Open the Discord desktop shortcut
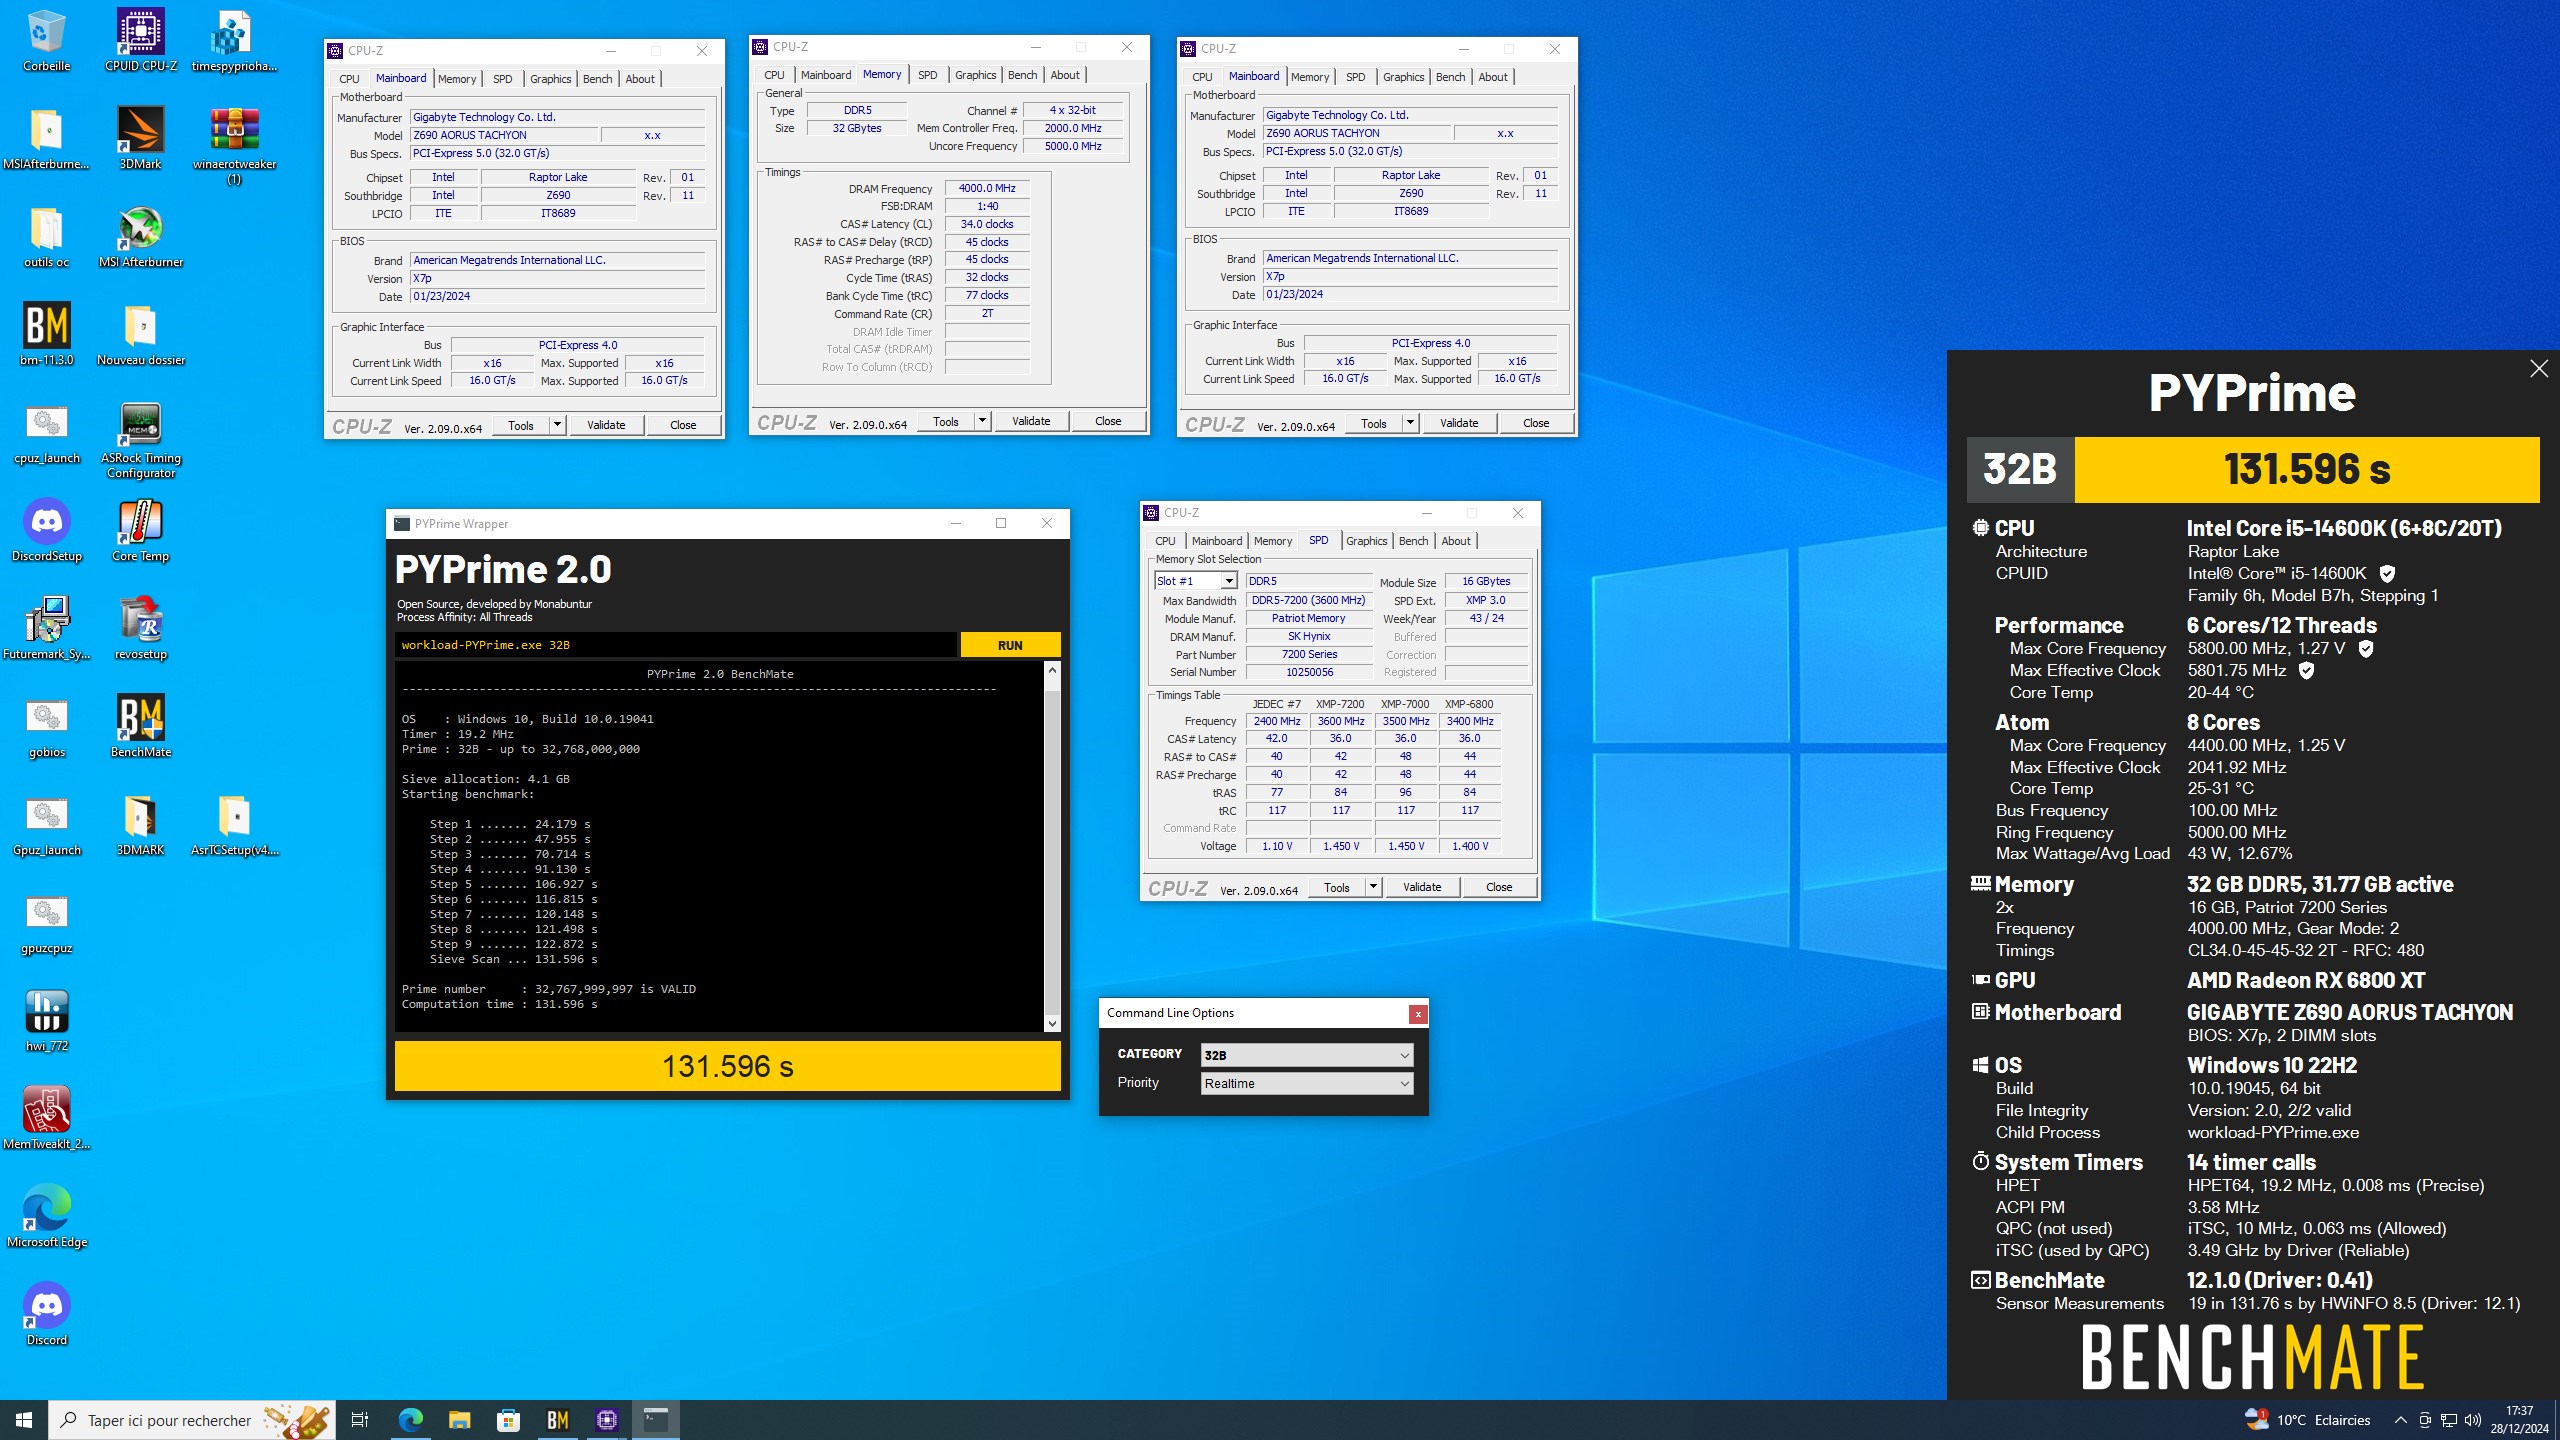This screenshot has width=2560, height=1440. tap(46, 1314)
